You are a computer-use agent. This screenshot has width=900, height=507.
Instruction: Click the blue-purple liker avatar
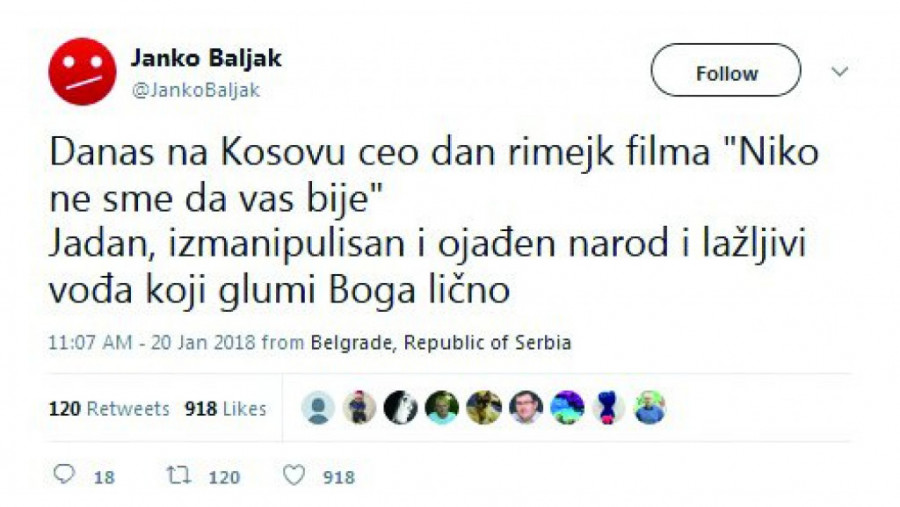click(567, 408)
